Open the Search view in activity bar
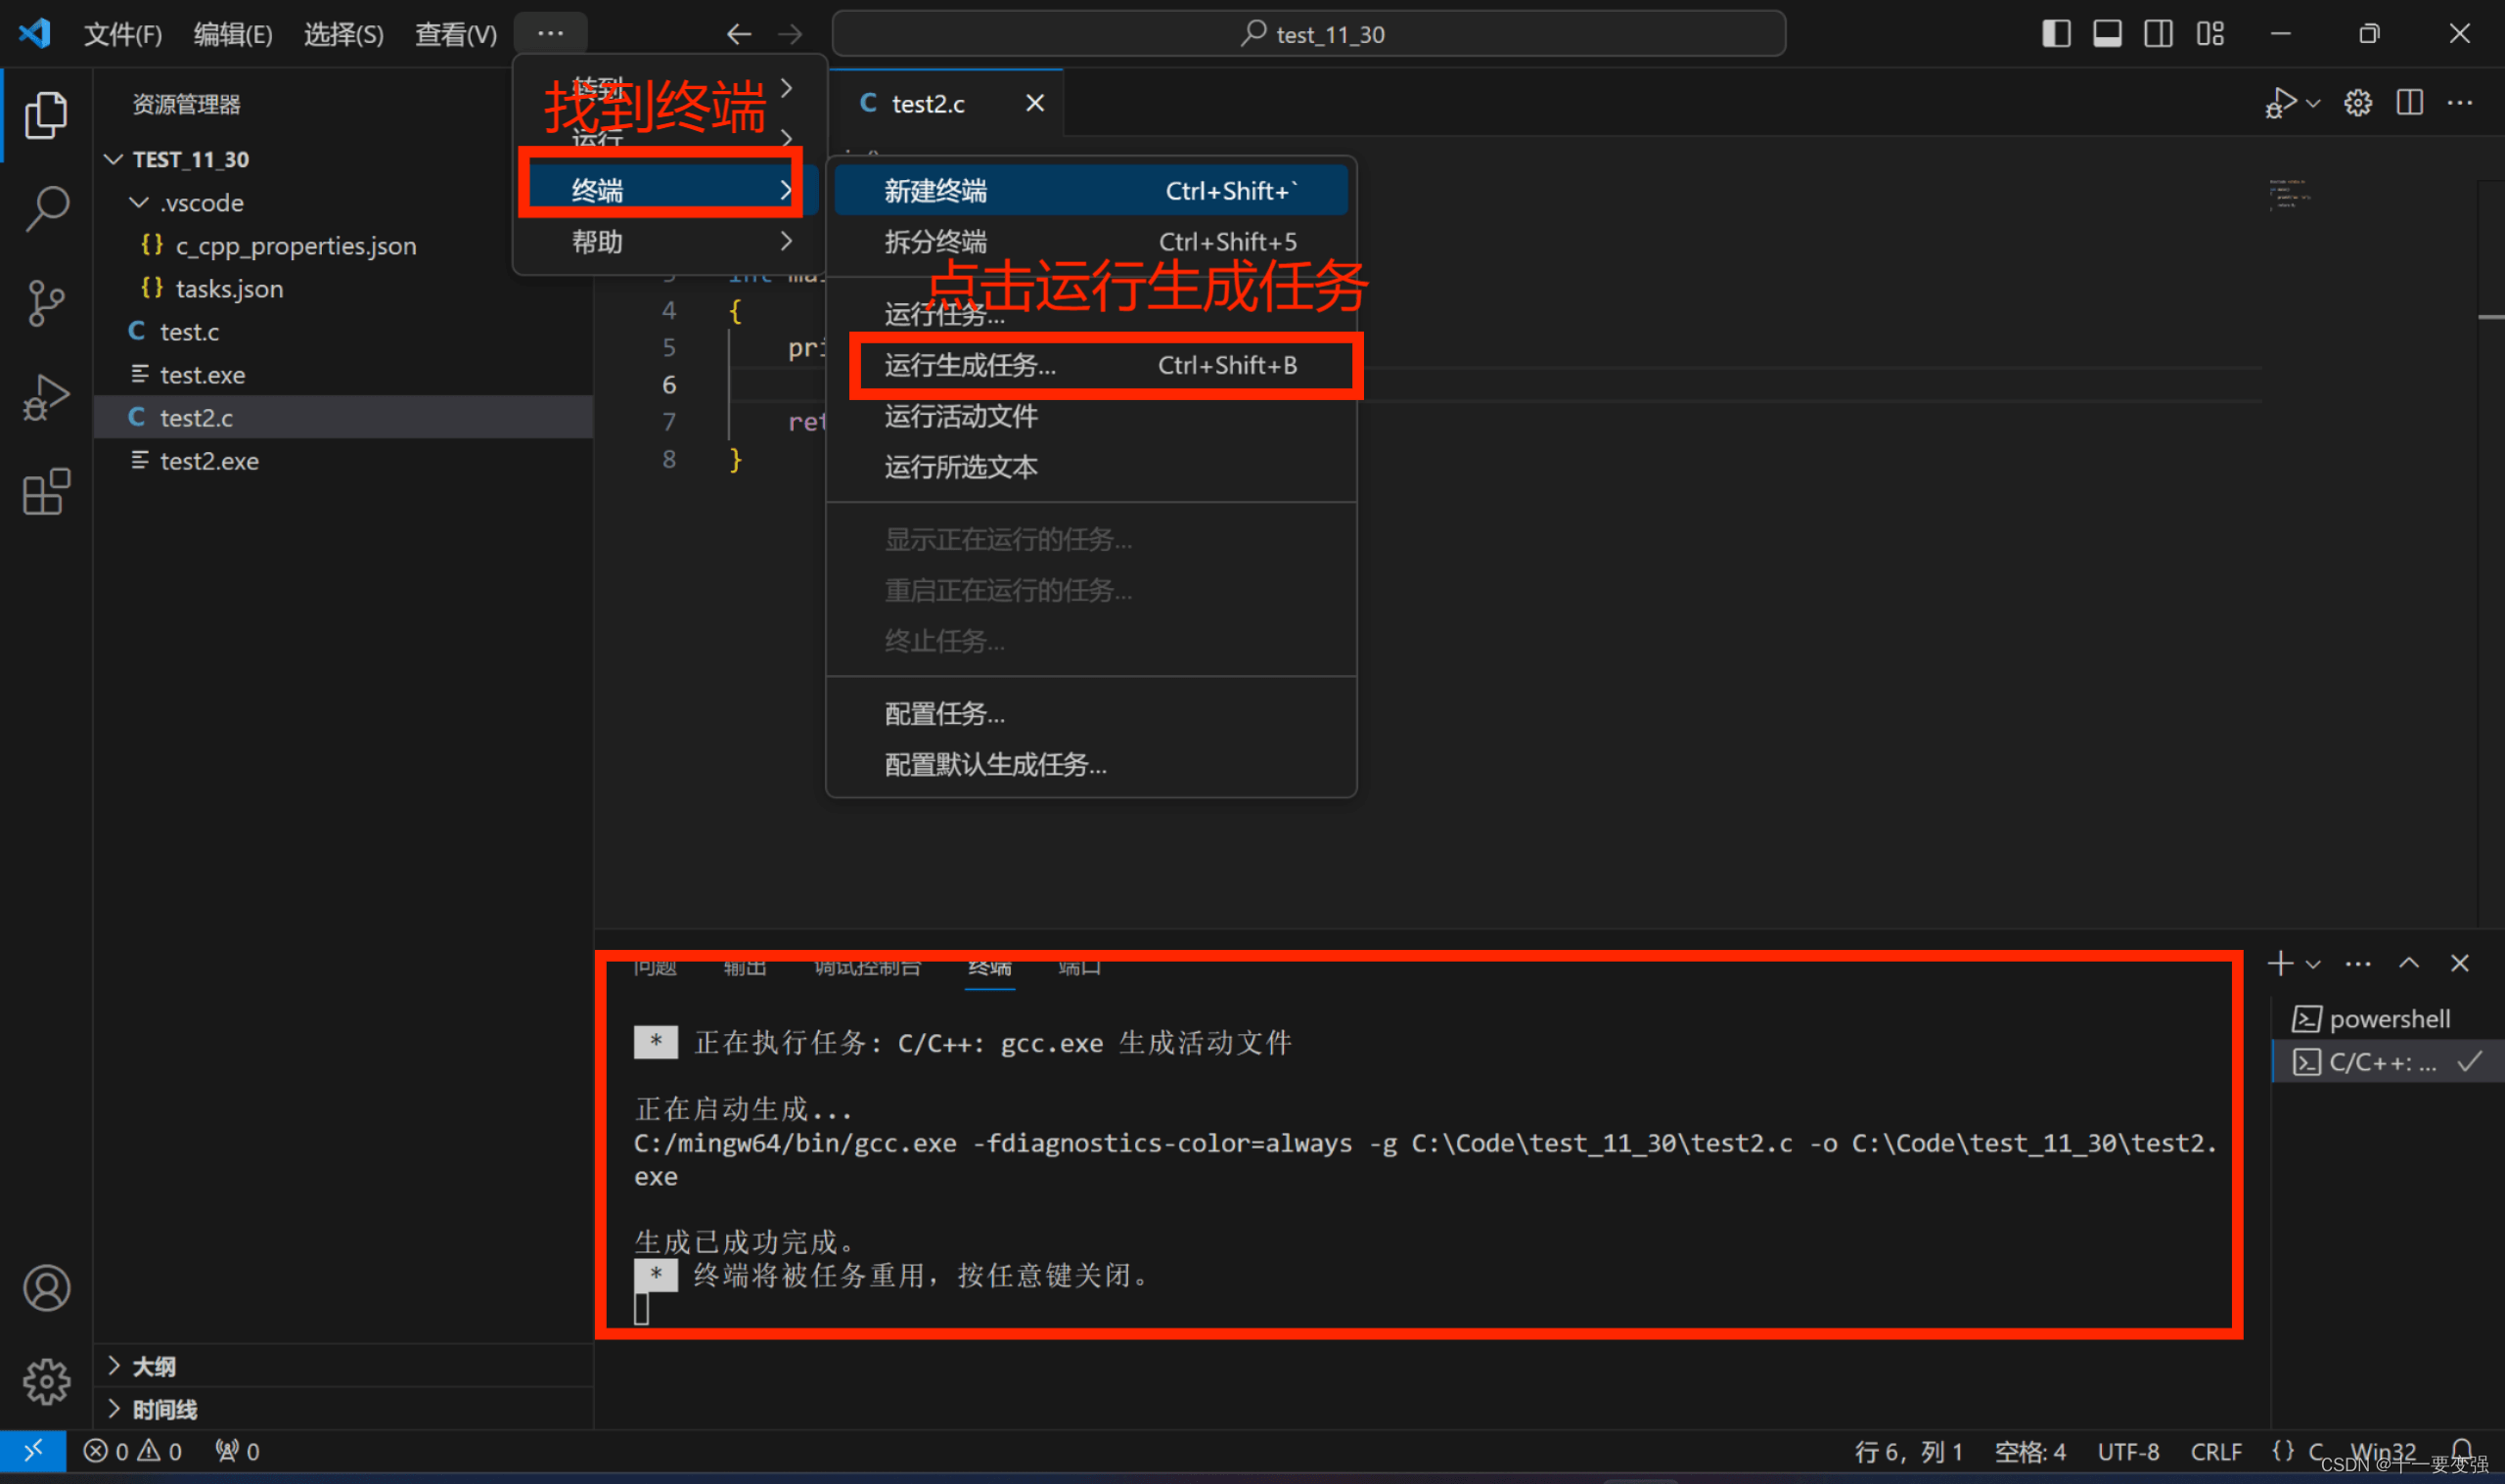This screenshot has width=2505, height=1484. pyautogui.click(x=46, y=208)
